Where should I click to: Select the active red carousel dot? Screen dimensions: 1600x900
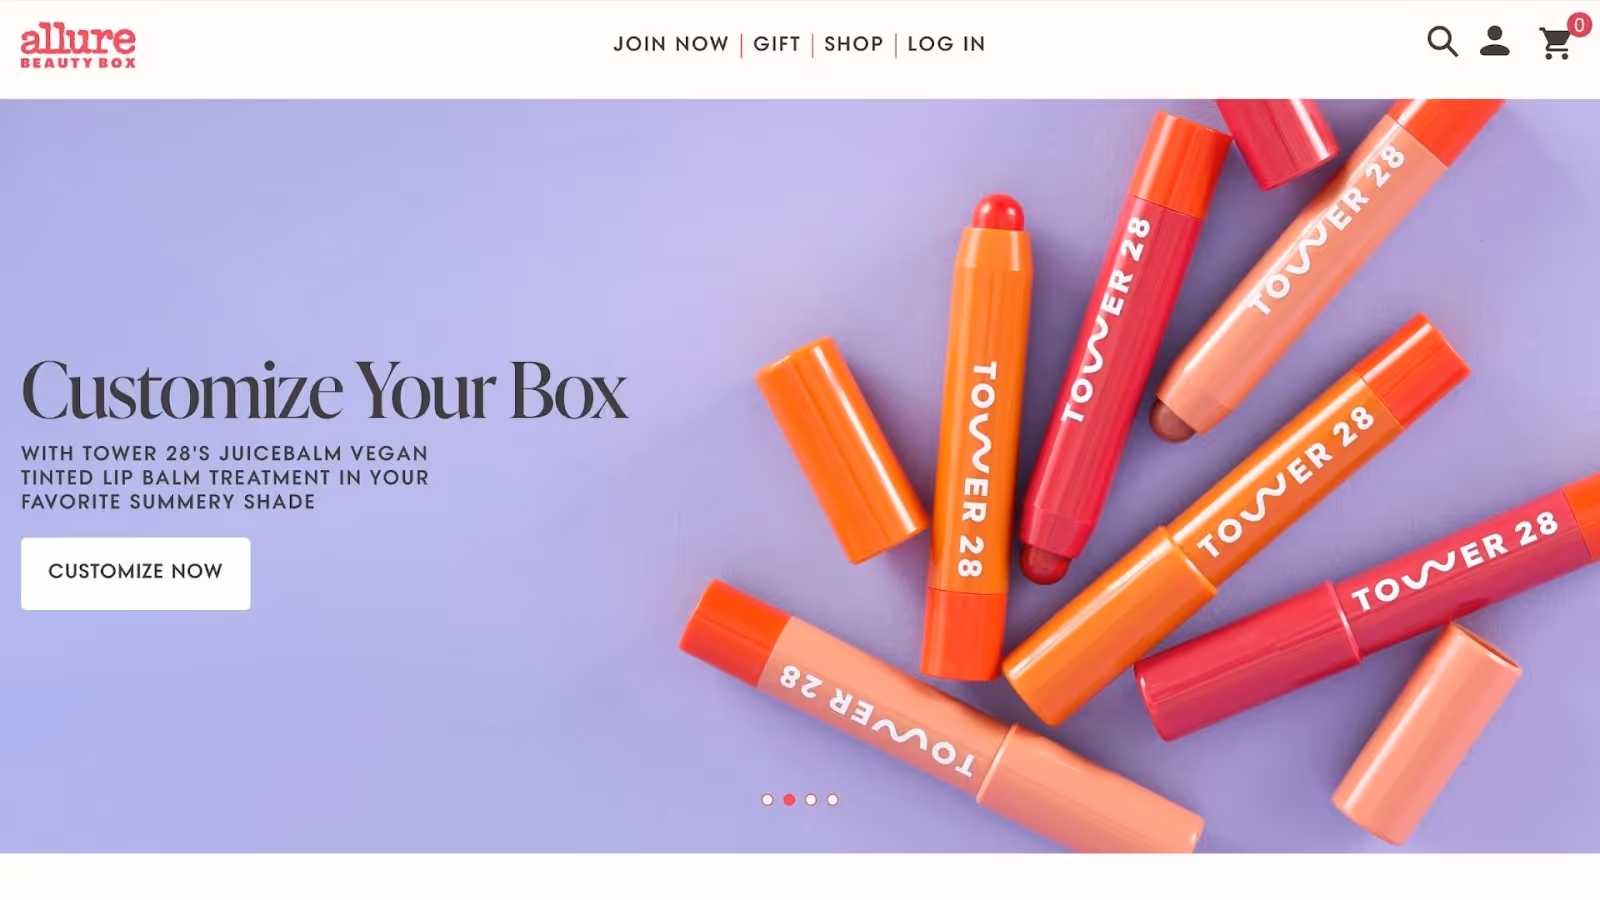789,800
